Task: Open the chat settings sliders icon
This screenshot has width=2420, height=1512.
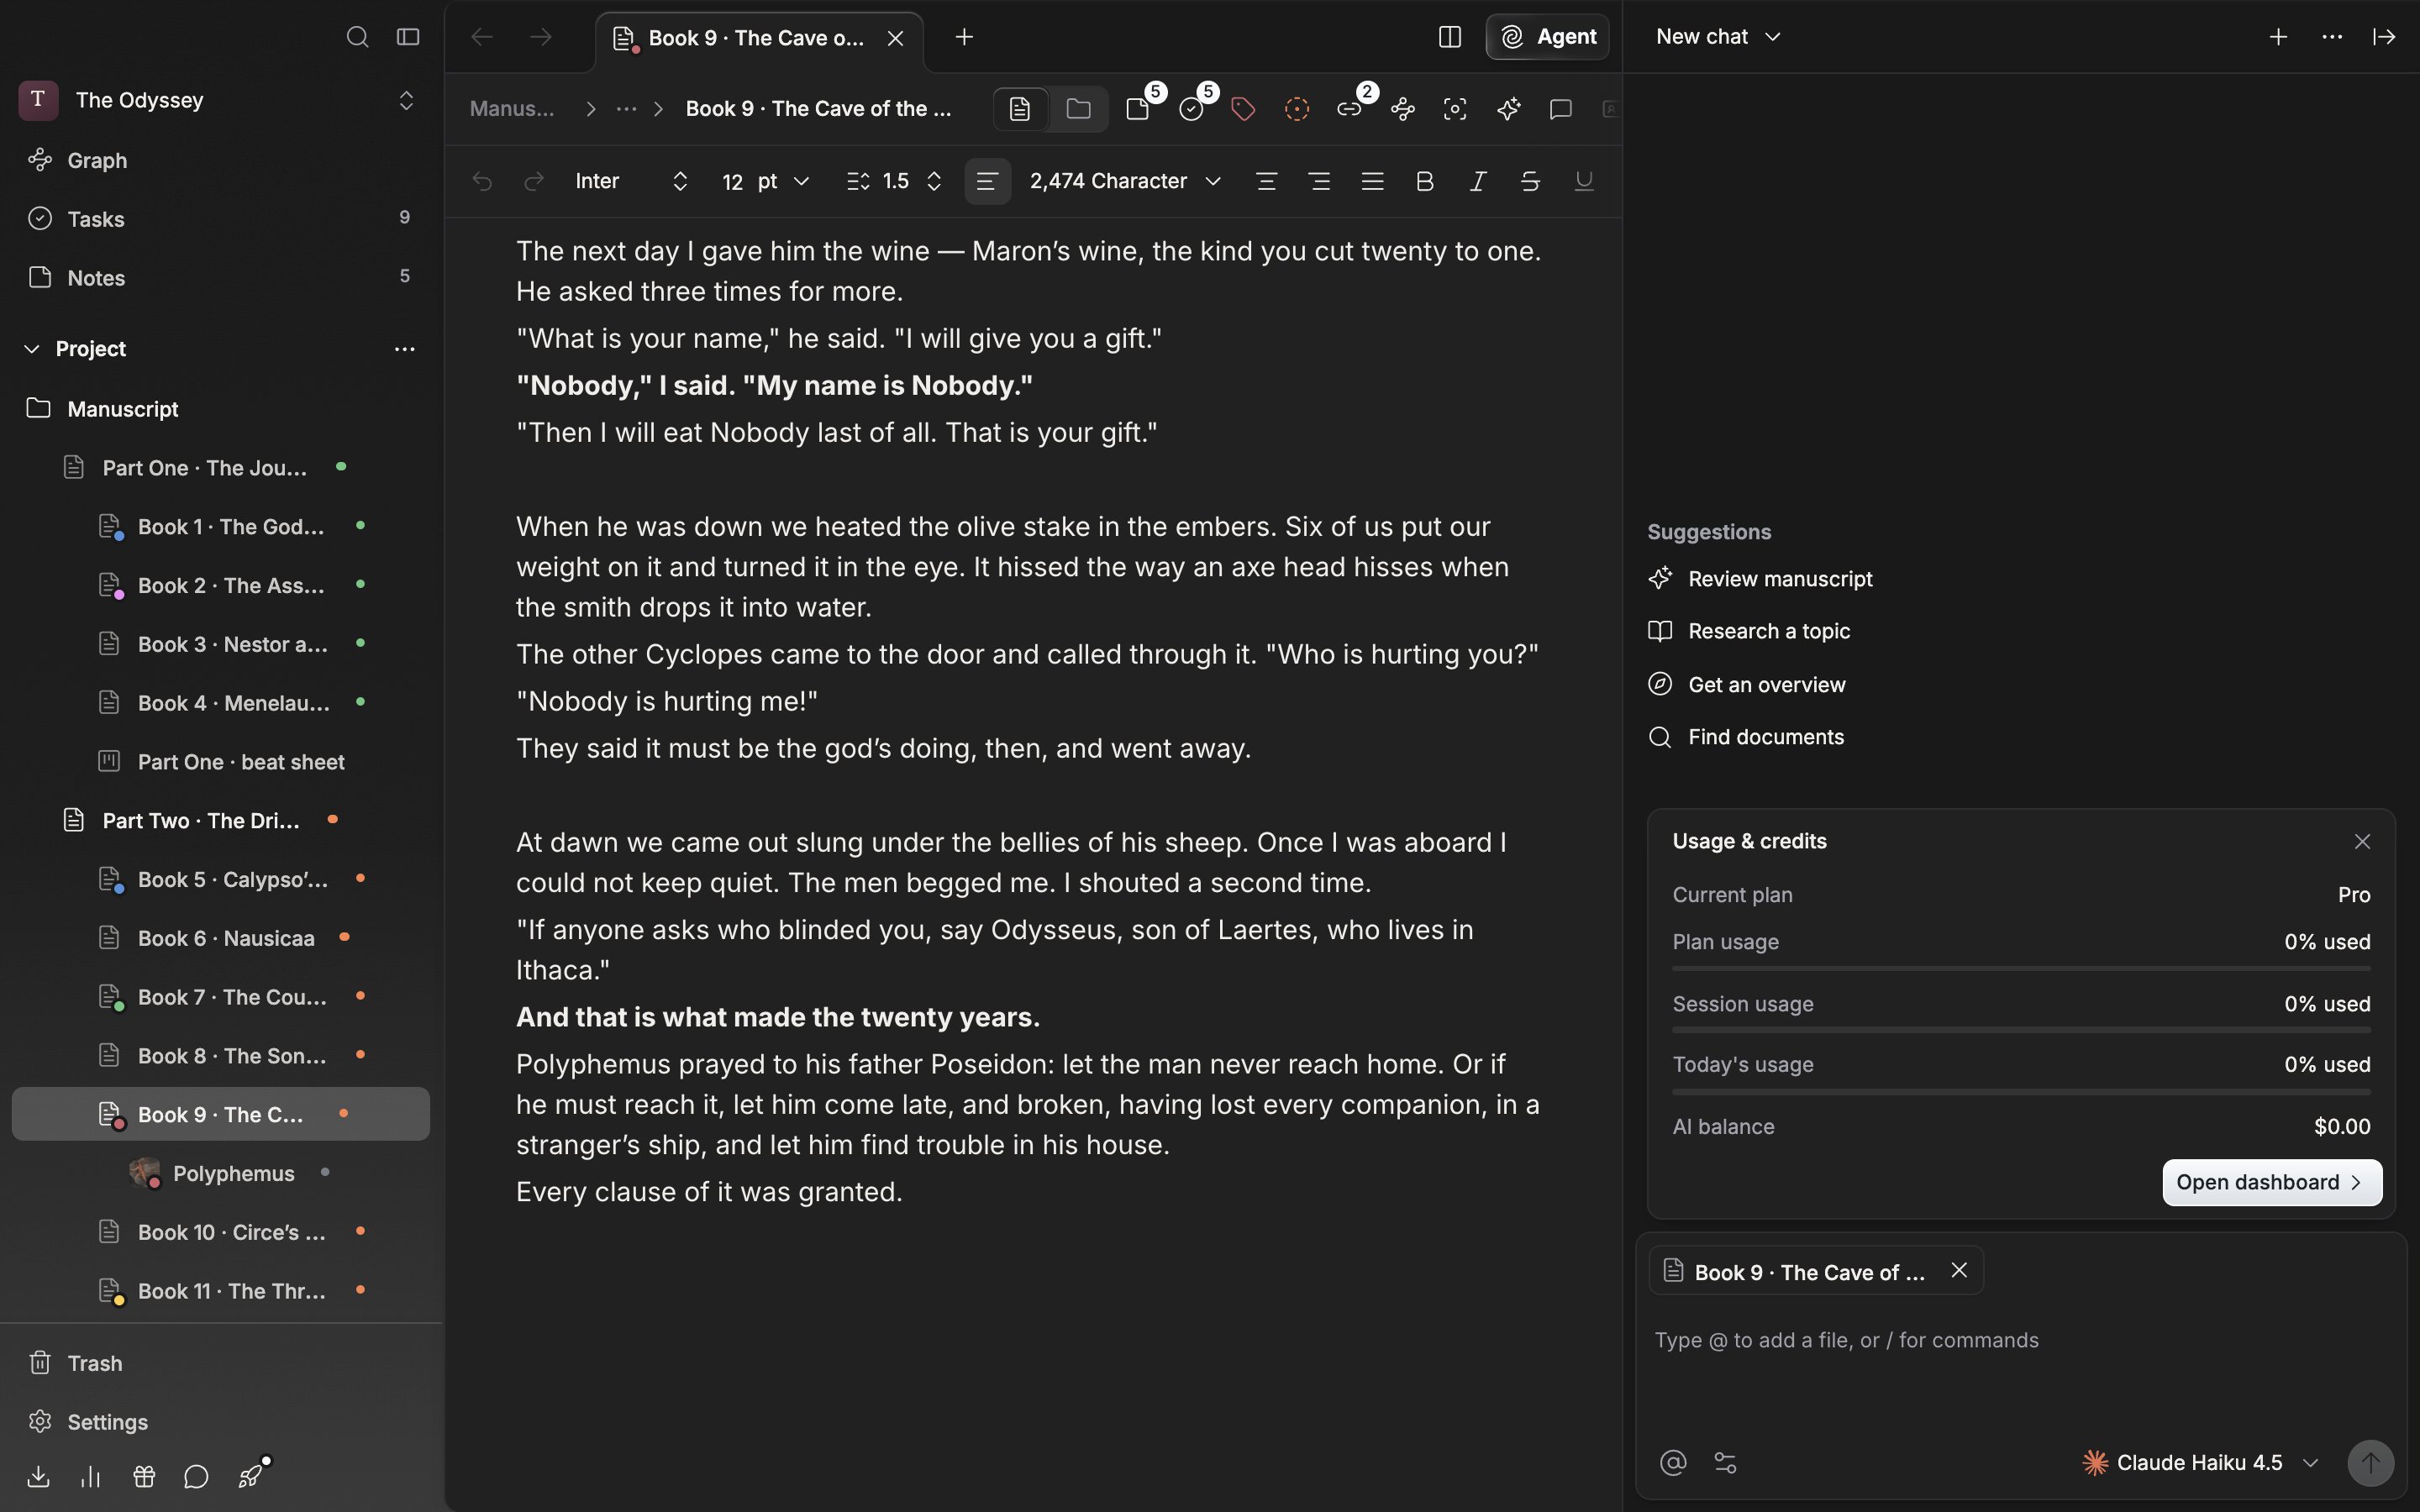Action: click(1726, 1463)
